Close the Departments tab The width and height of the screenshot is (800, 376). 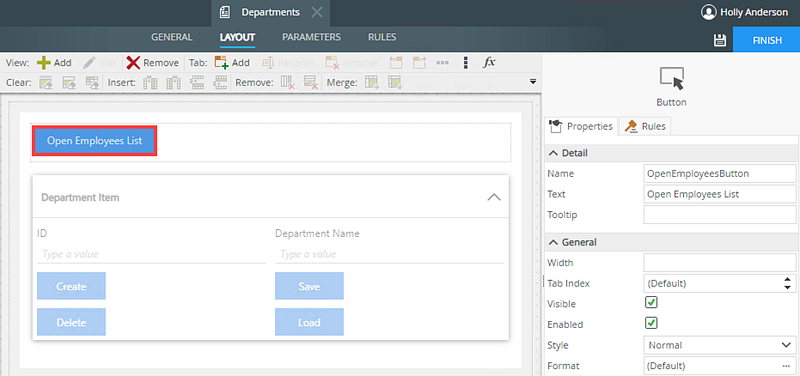[317, 12]
